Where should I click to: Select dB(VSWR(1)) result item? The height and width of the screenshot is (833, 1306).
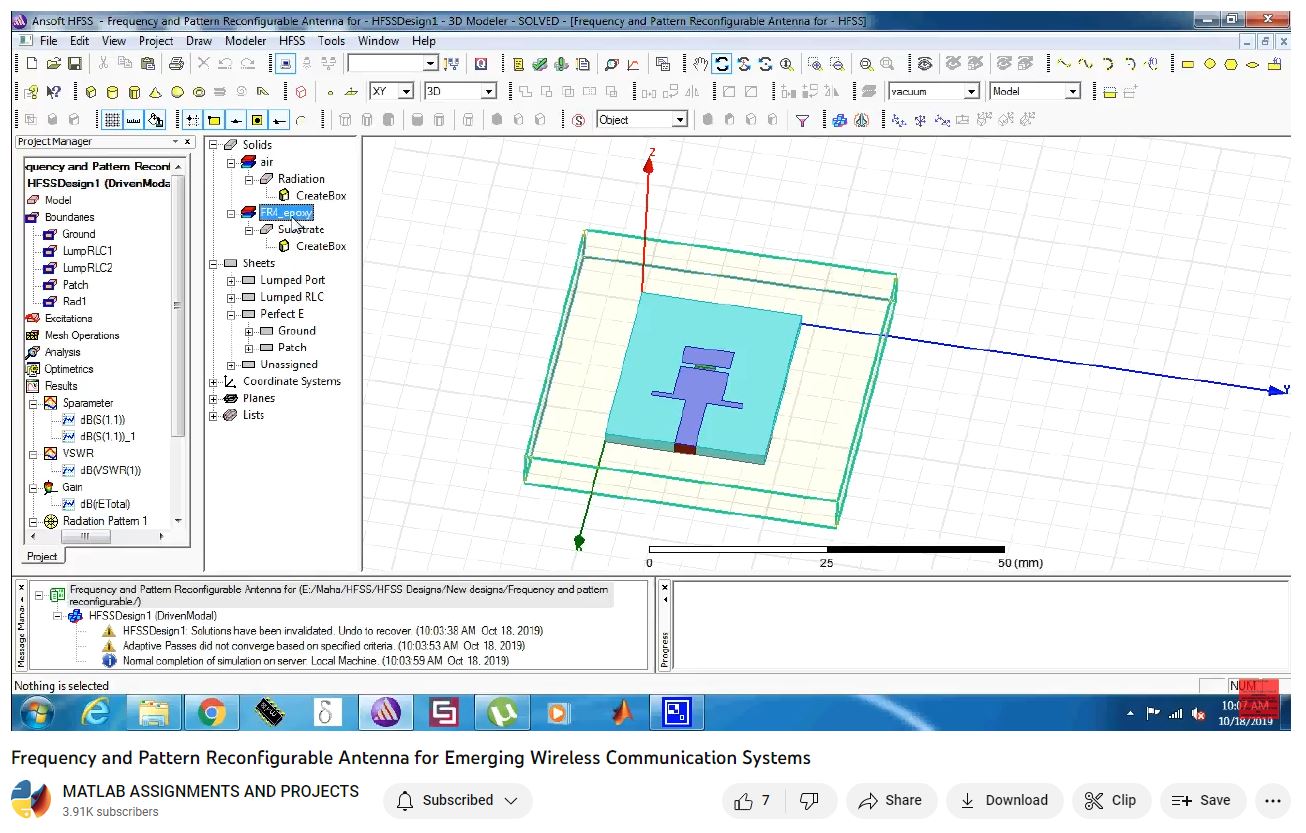coord(110,470)
